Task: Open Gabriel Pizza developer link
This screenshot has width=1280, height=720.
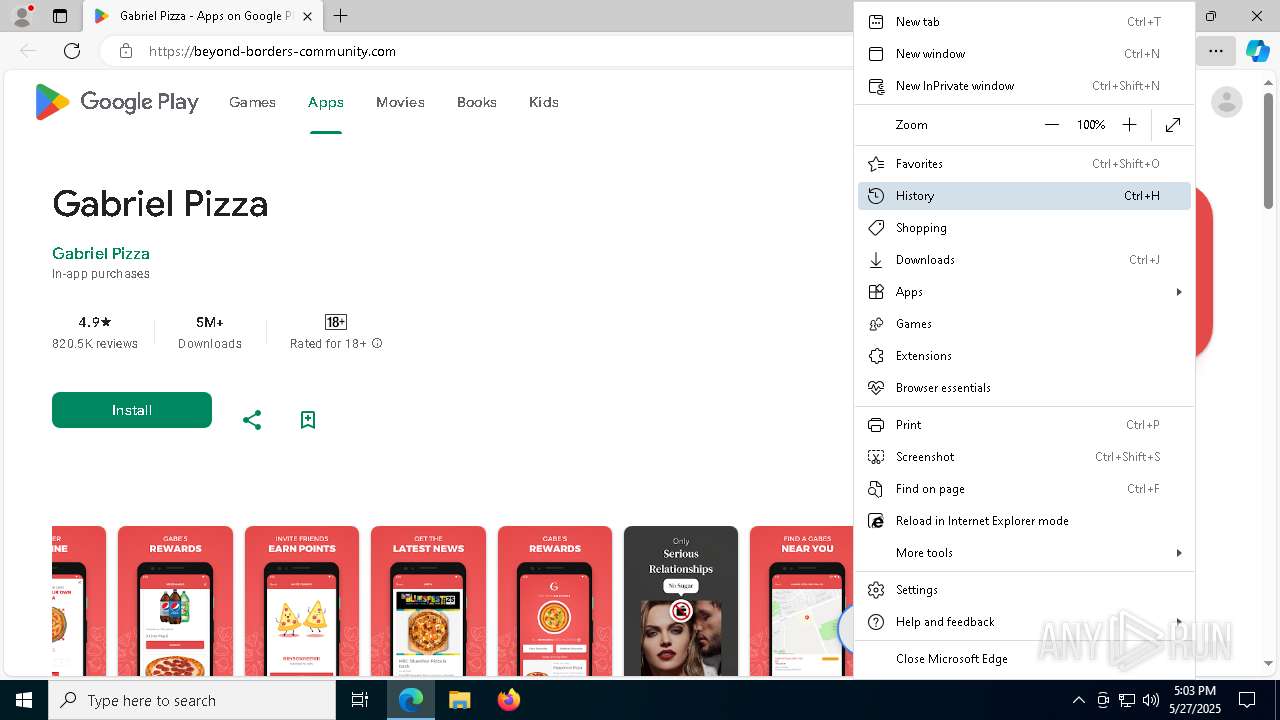Action: pos(101,254)
